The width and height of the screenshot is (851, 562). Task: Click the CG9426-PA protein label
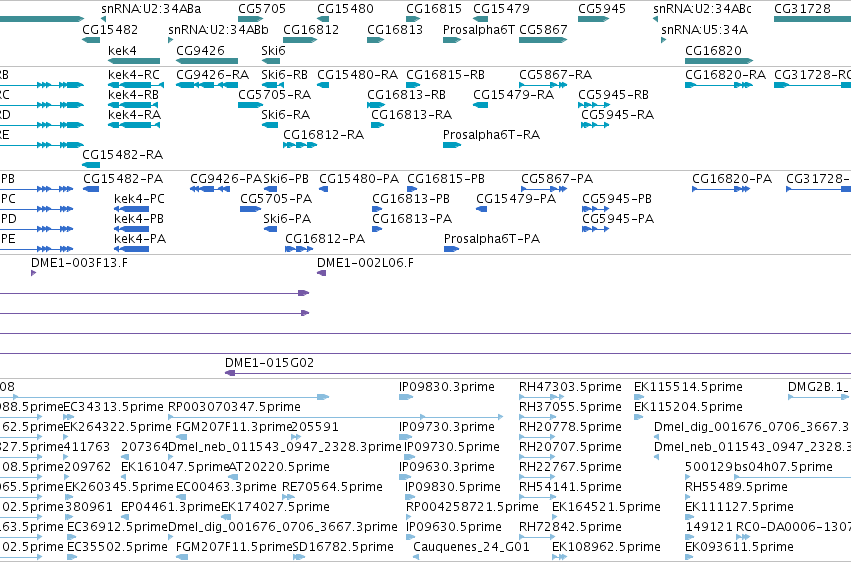[226, 178]
